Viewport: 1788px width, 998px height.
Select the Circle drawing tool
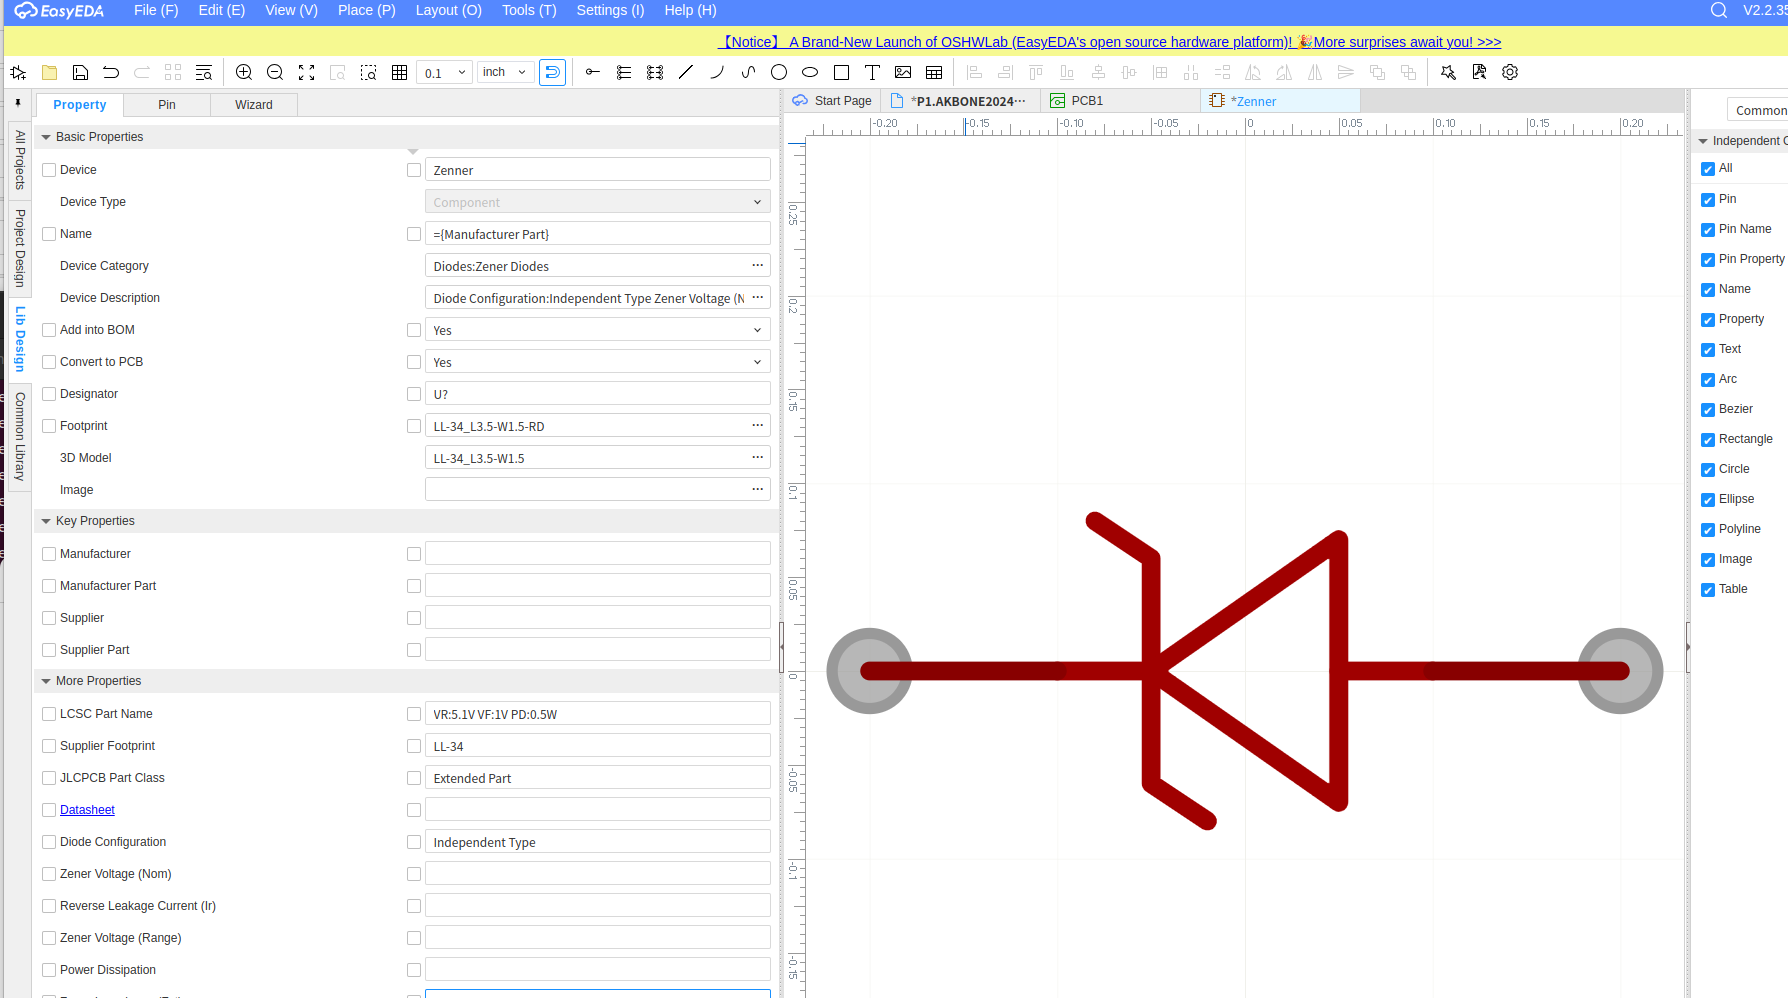point(779,72)
